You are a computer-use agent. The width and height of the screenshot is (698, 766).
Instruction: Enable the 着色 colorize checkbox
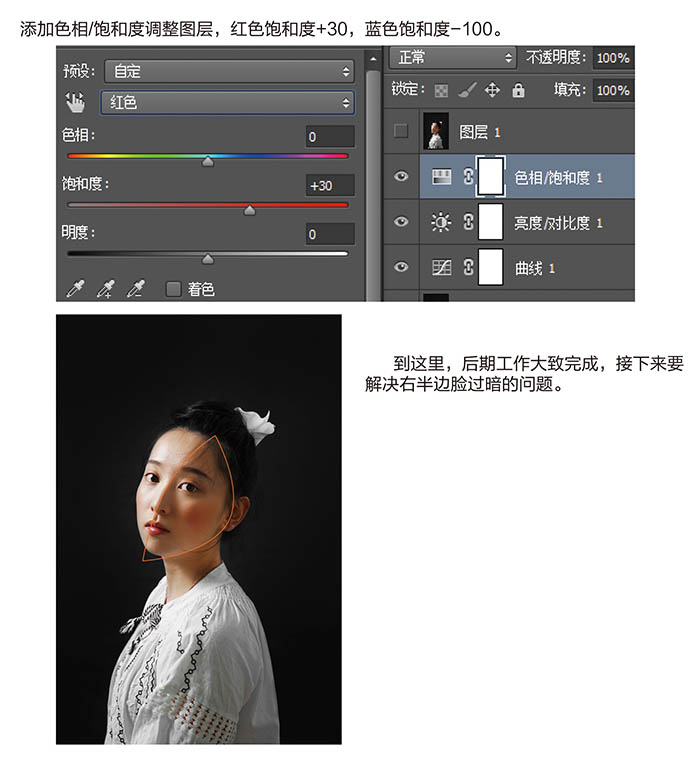pyautogui.click(x=173, y=289)
